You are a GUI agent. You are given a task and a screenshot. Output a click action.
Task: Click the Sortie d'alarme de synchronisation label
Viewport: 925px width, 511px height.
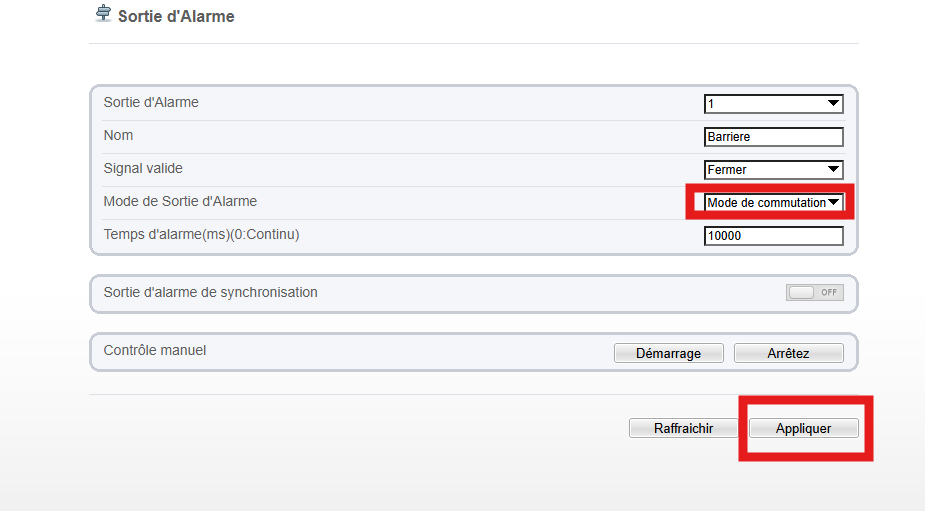tap(210, 292)
